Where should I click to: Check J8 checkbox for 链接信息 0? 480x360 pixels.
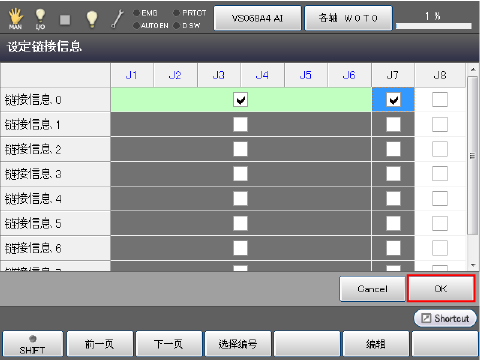440,100
